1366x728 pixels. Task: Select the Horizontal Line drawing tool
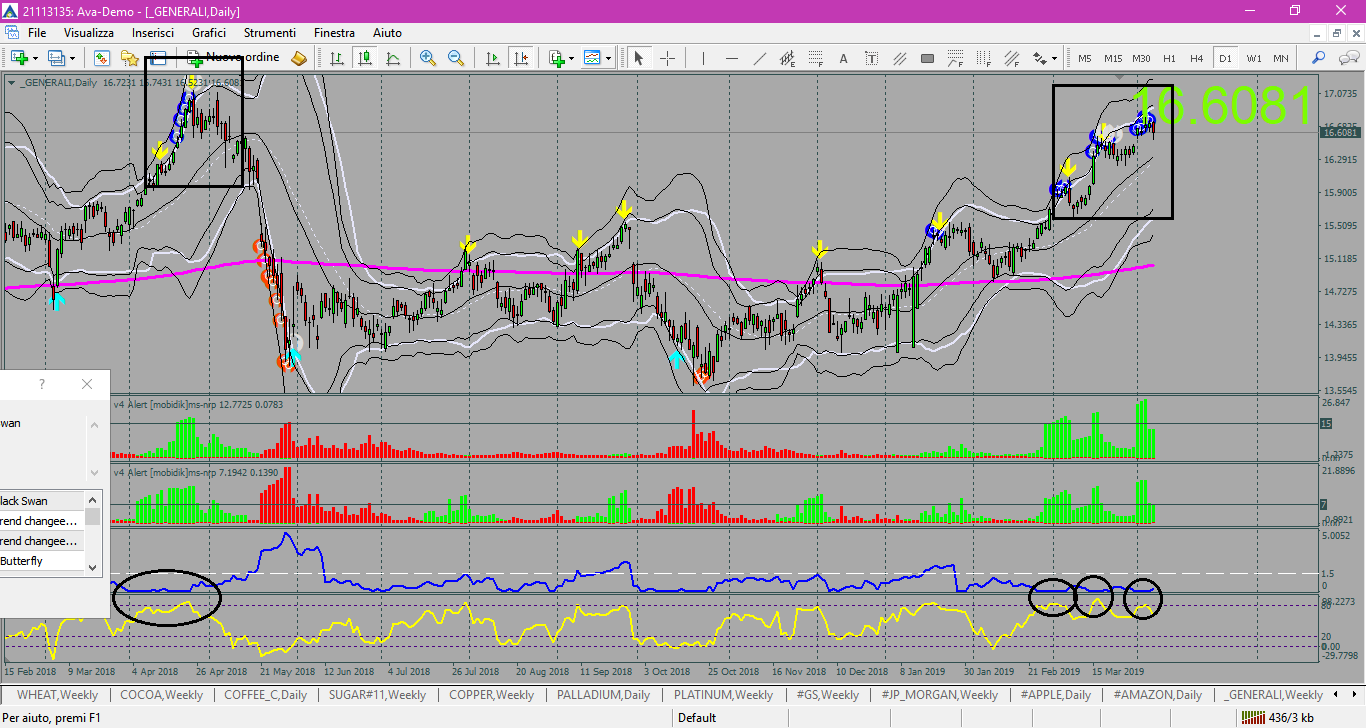[x=731, y=58]
